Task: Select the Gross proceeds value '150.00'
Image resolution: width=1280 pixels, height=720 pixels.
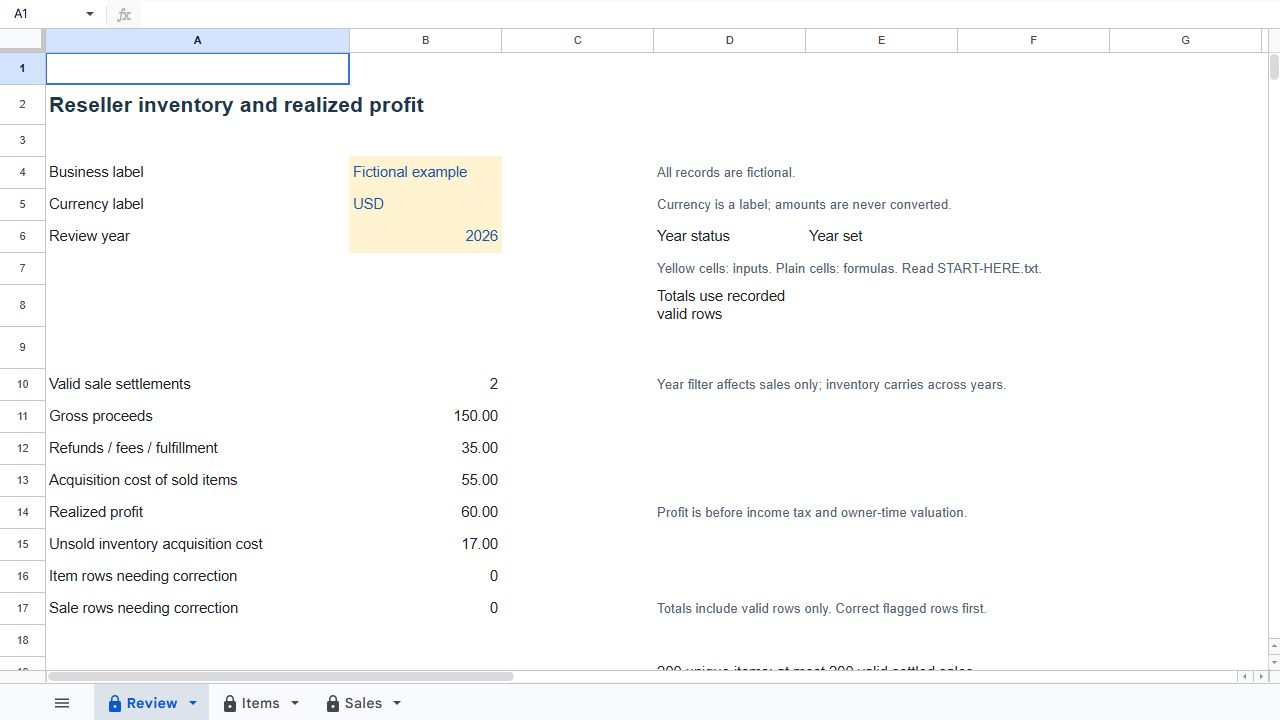Action: pyautogui.click(x=425, y=416)
